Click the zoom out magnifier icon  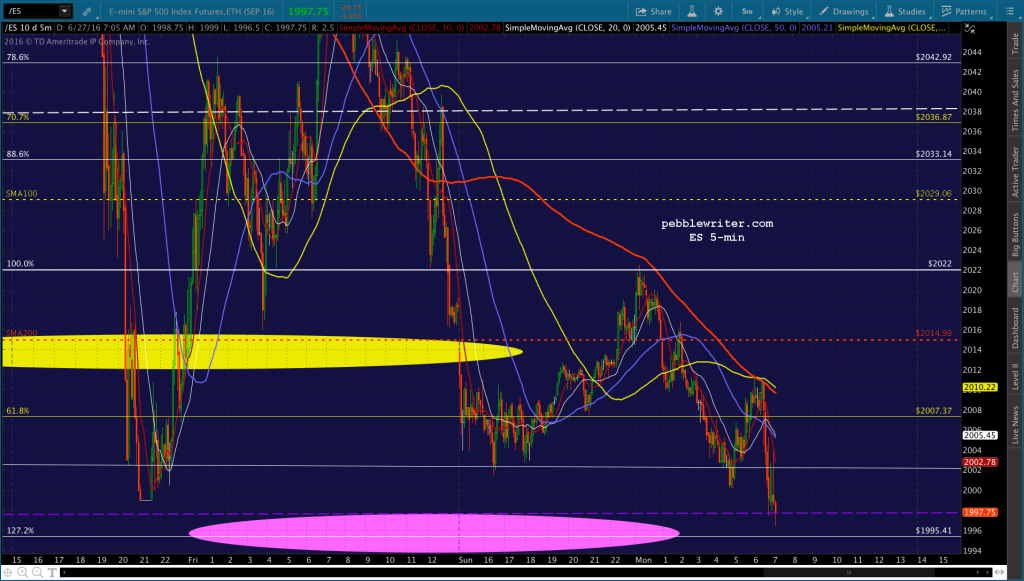point(37,573)
